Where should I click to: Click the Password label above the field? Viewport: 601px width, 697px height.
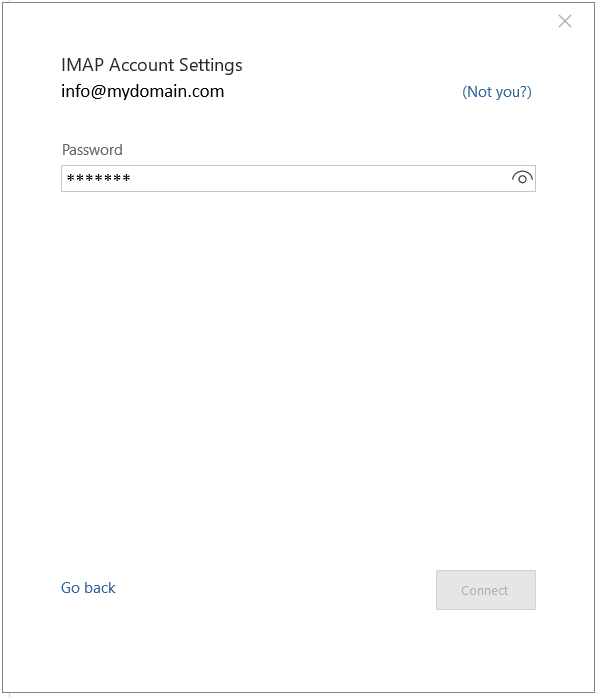click(92, 150)
